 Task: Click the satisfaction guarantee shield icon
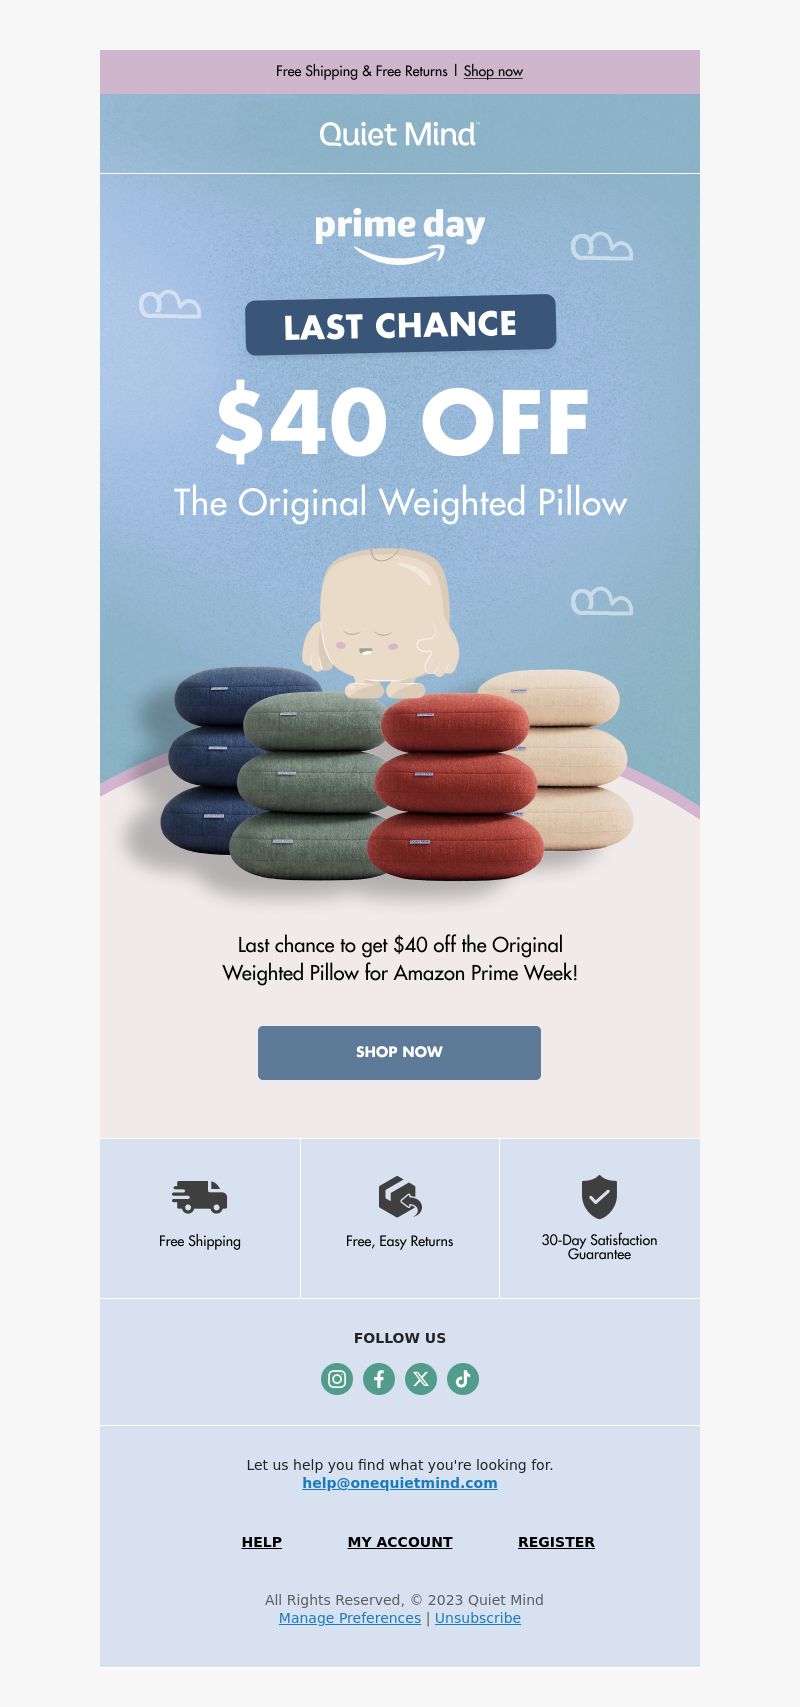pyautogui.click(x=599, y=1197)
